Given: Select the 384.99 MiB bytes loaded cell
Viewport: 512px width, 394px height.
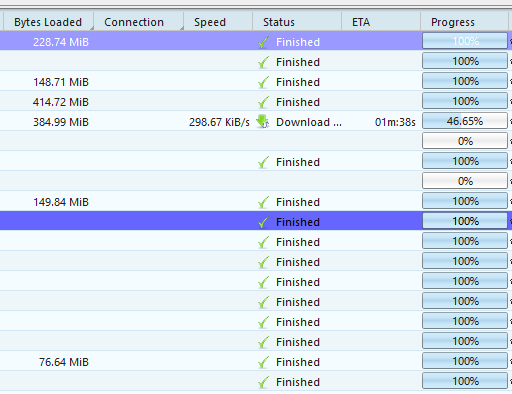Looking at the screenshot, I should click(x=61, y=122).
